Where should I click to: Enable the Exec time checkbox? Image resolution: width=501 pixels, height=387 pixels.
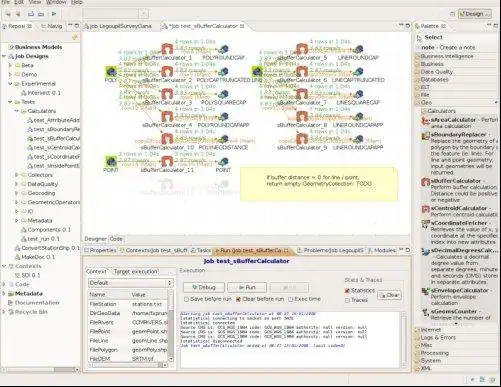[291, 299]
